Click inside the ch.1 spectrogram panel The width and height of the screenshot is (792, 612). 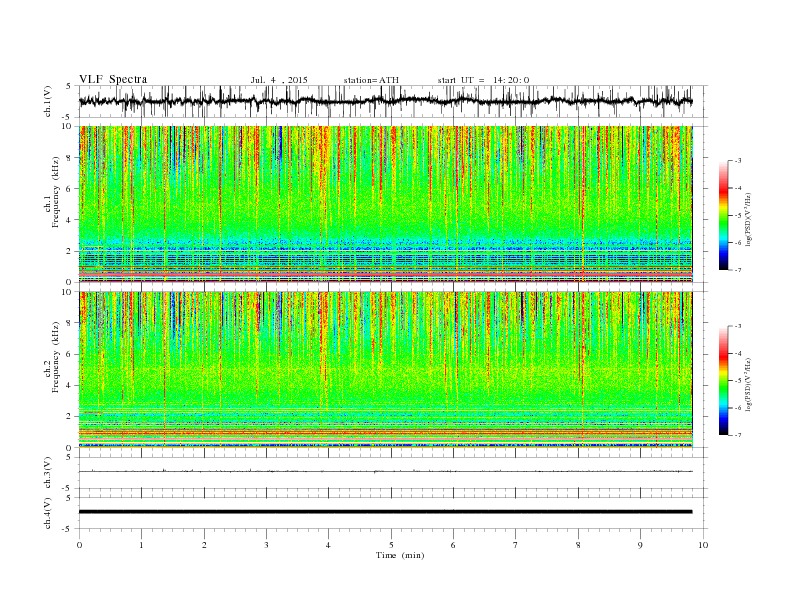point(385,204)
